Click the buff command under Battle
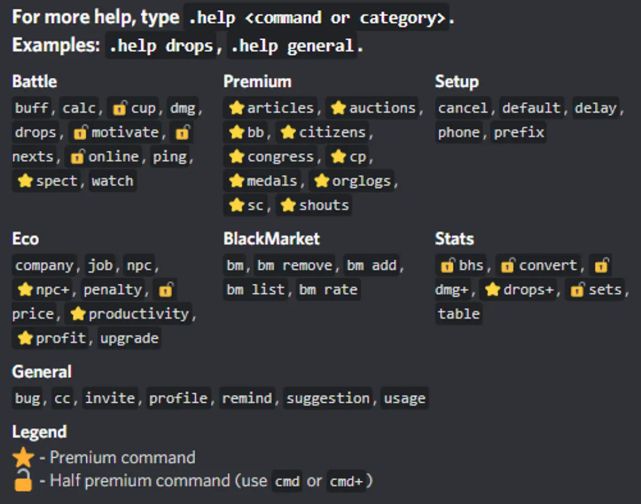This screenshot has height=504, width=641. [x=34, y=108]
